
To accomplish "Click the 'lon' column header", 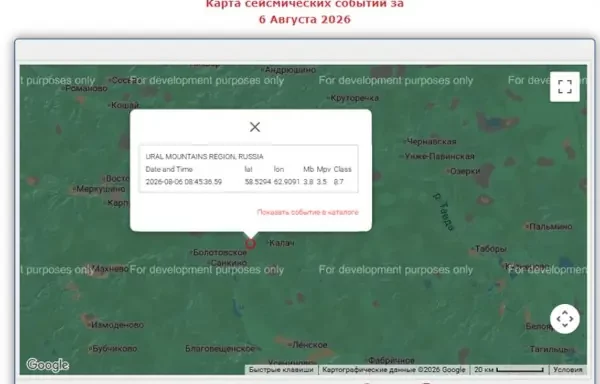I will [x=279, y=169].
